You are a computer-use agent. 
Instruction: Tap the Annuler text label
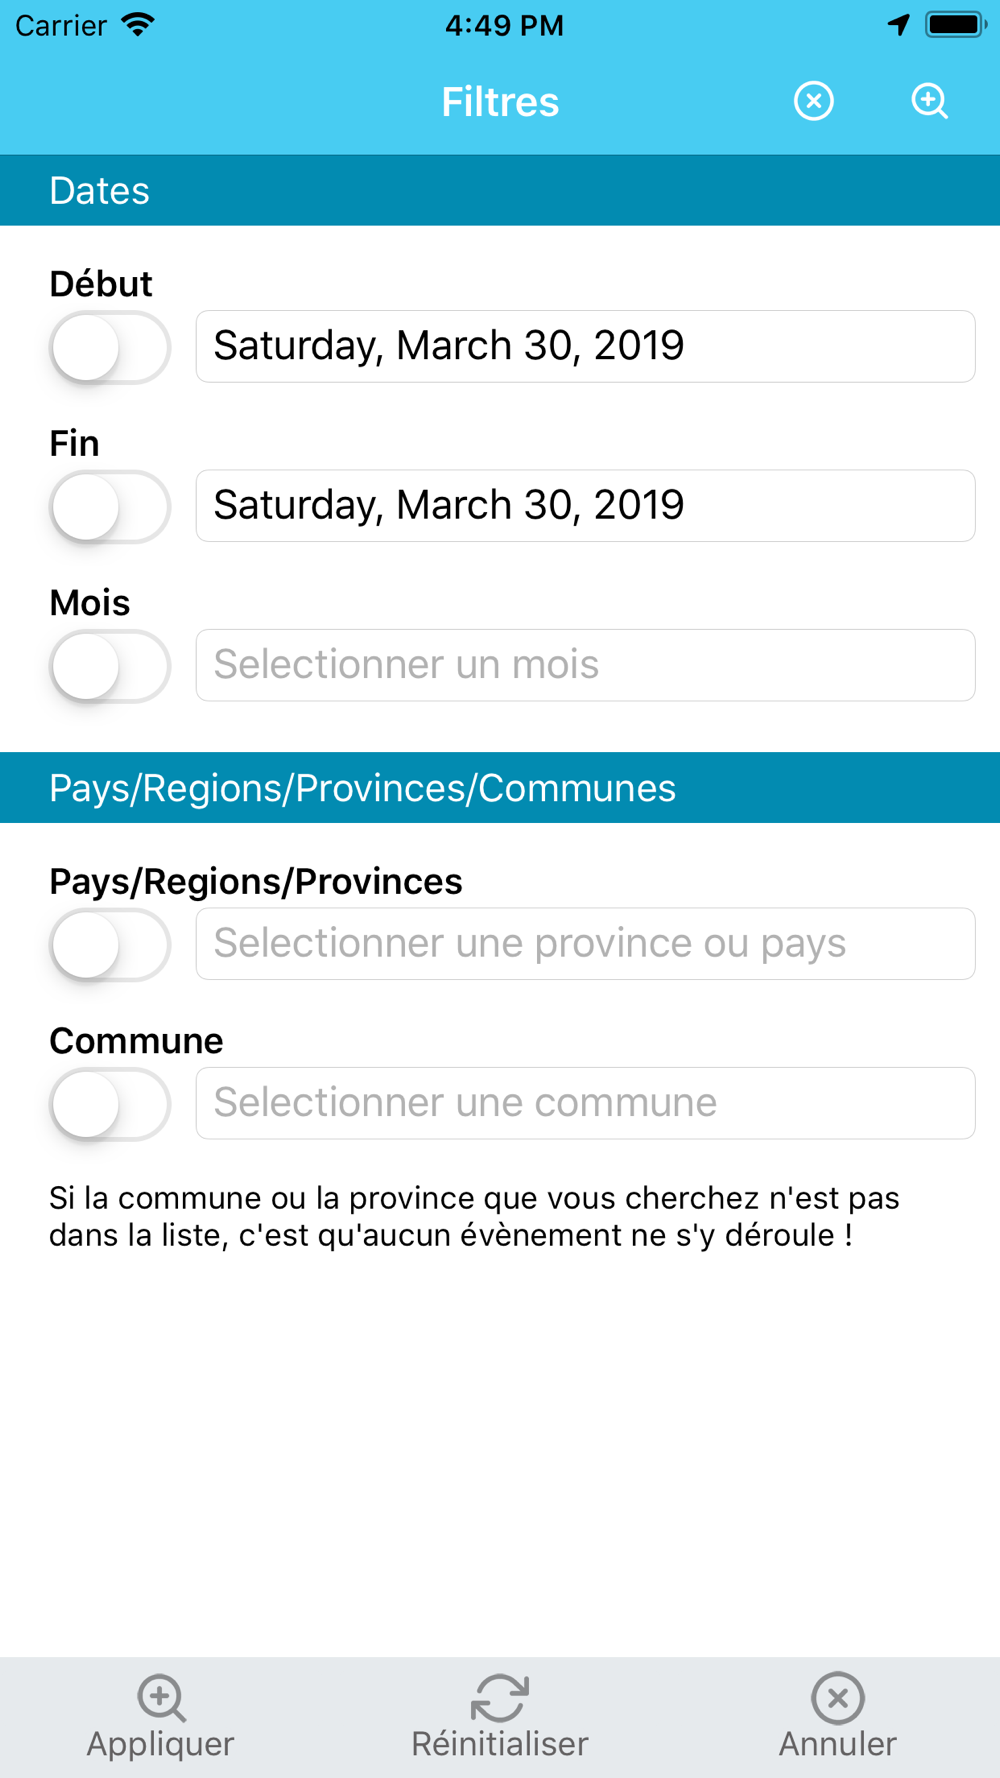838,1744
